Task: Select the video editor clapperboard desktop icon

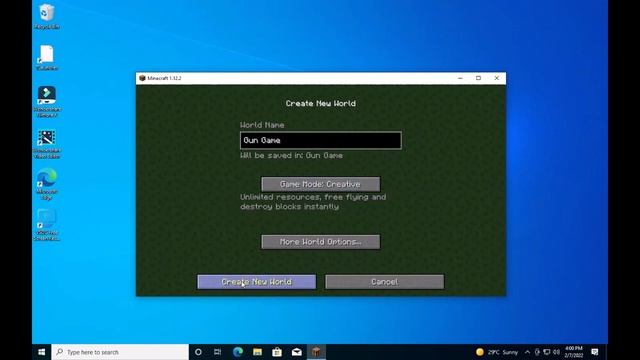Action: coord(47,144)
